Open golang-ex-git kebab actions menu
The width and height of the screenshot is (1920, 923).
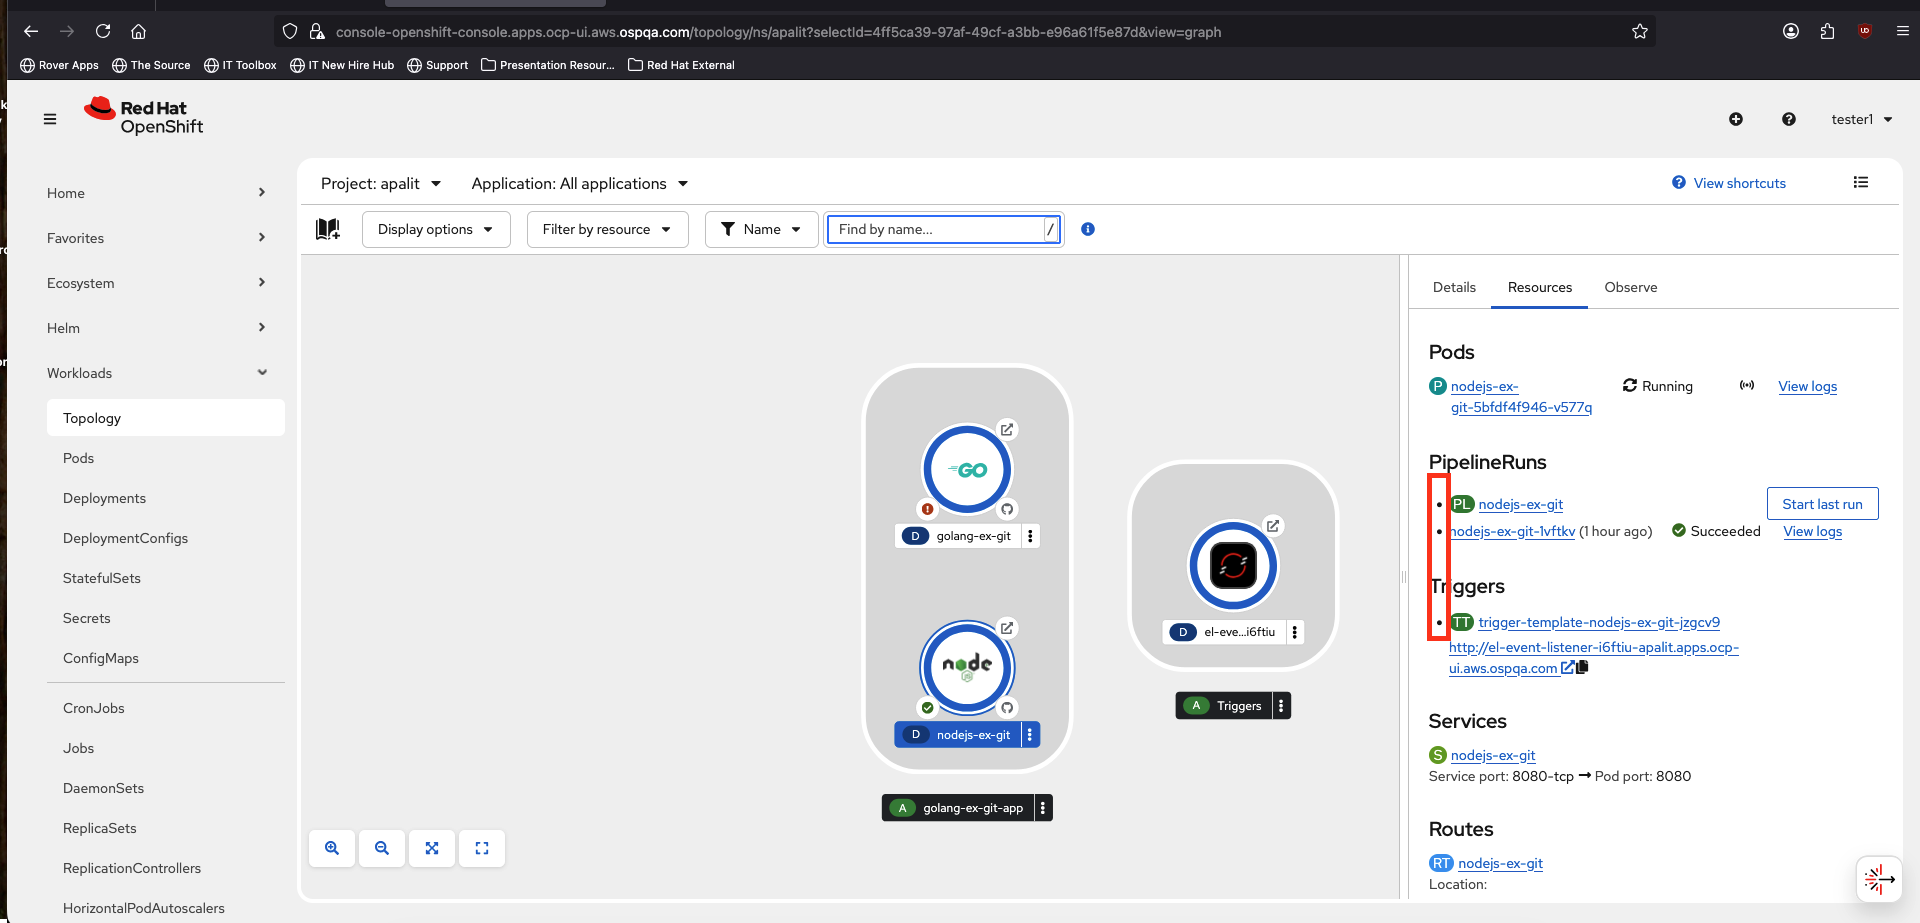click(1030, 536)
